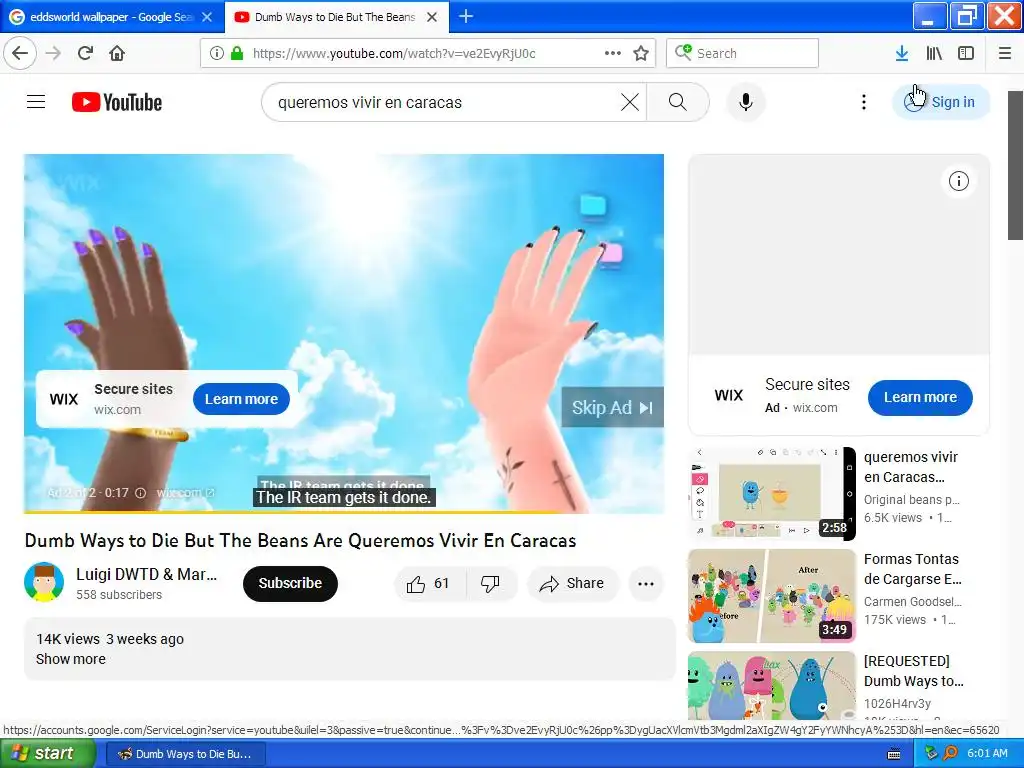The image size is (1024, 768).
Task: Open a new browser tab with plus
Action: [466, 16]
